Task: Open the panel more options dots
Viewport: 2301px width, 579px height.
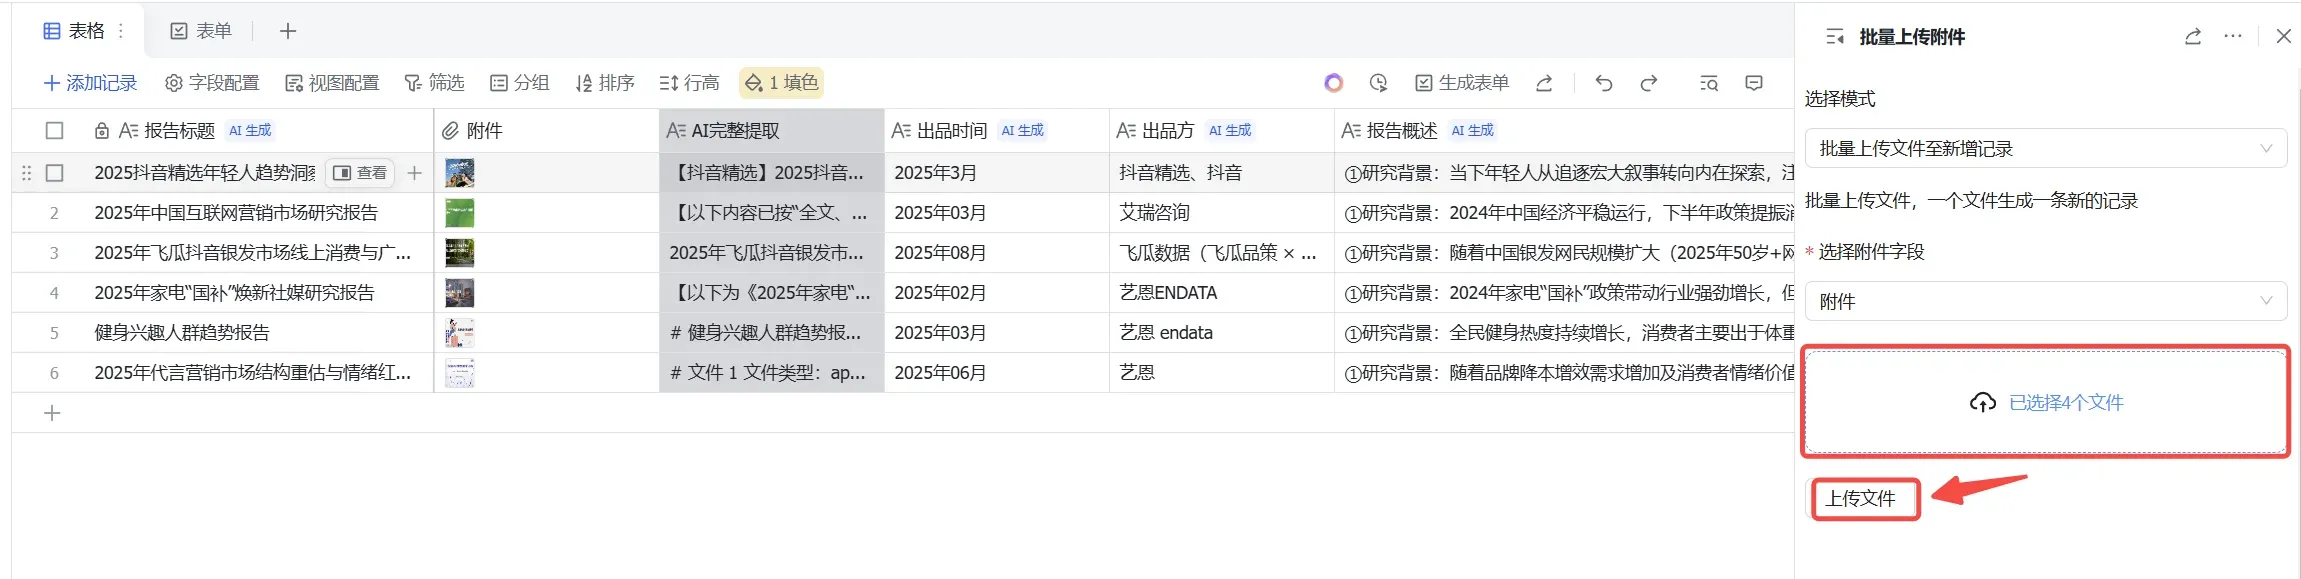Action: tap(2233, 37)
